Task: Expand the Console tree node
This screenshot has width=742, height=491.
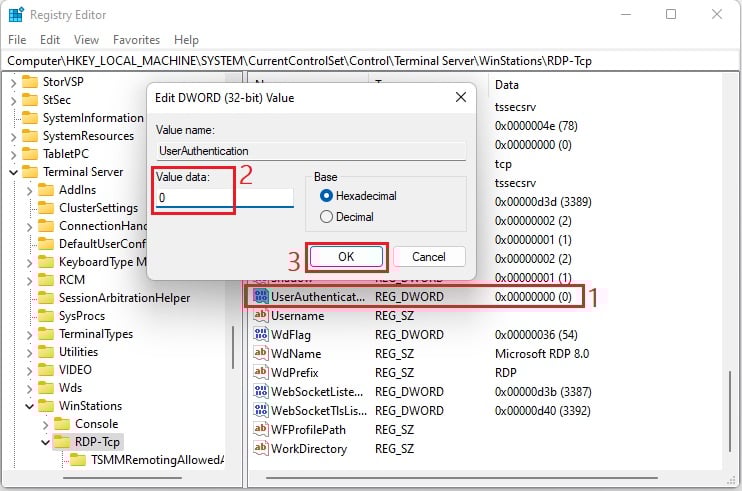Action: coord(45,424)
